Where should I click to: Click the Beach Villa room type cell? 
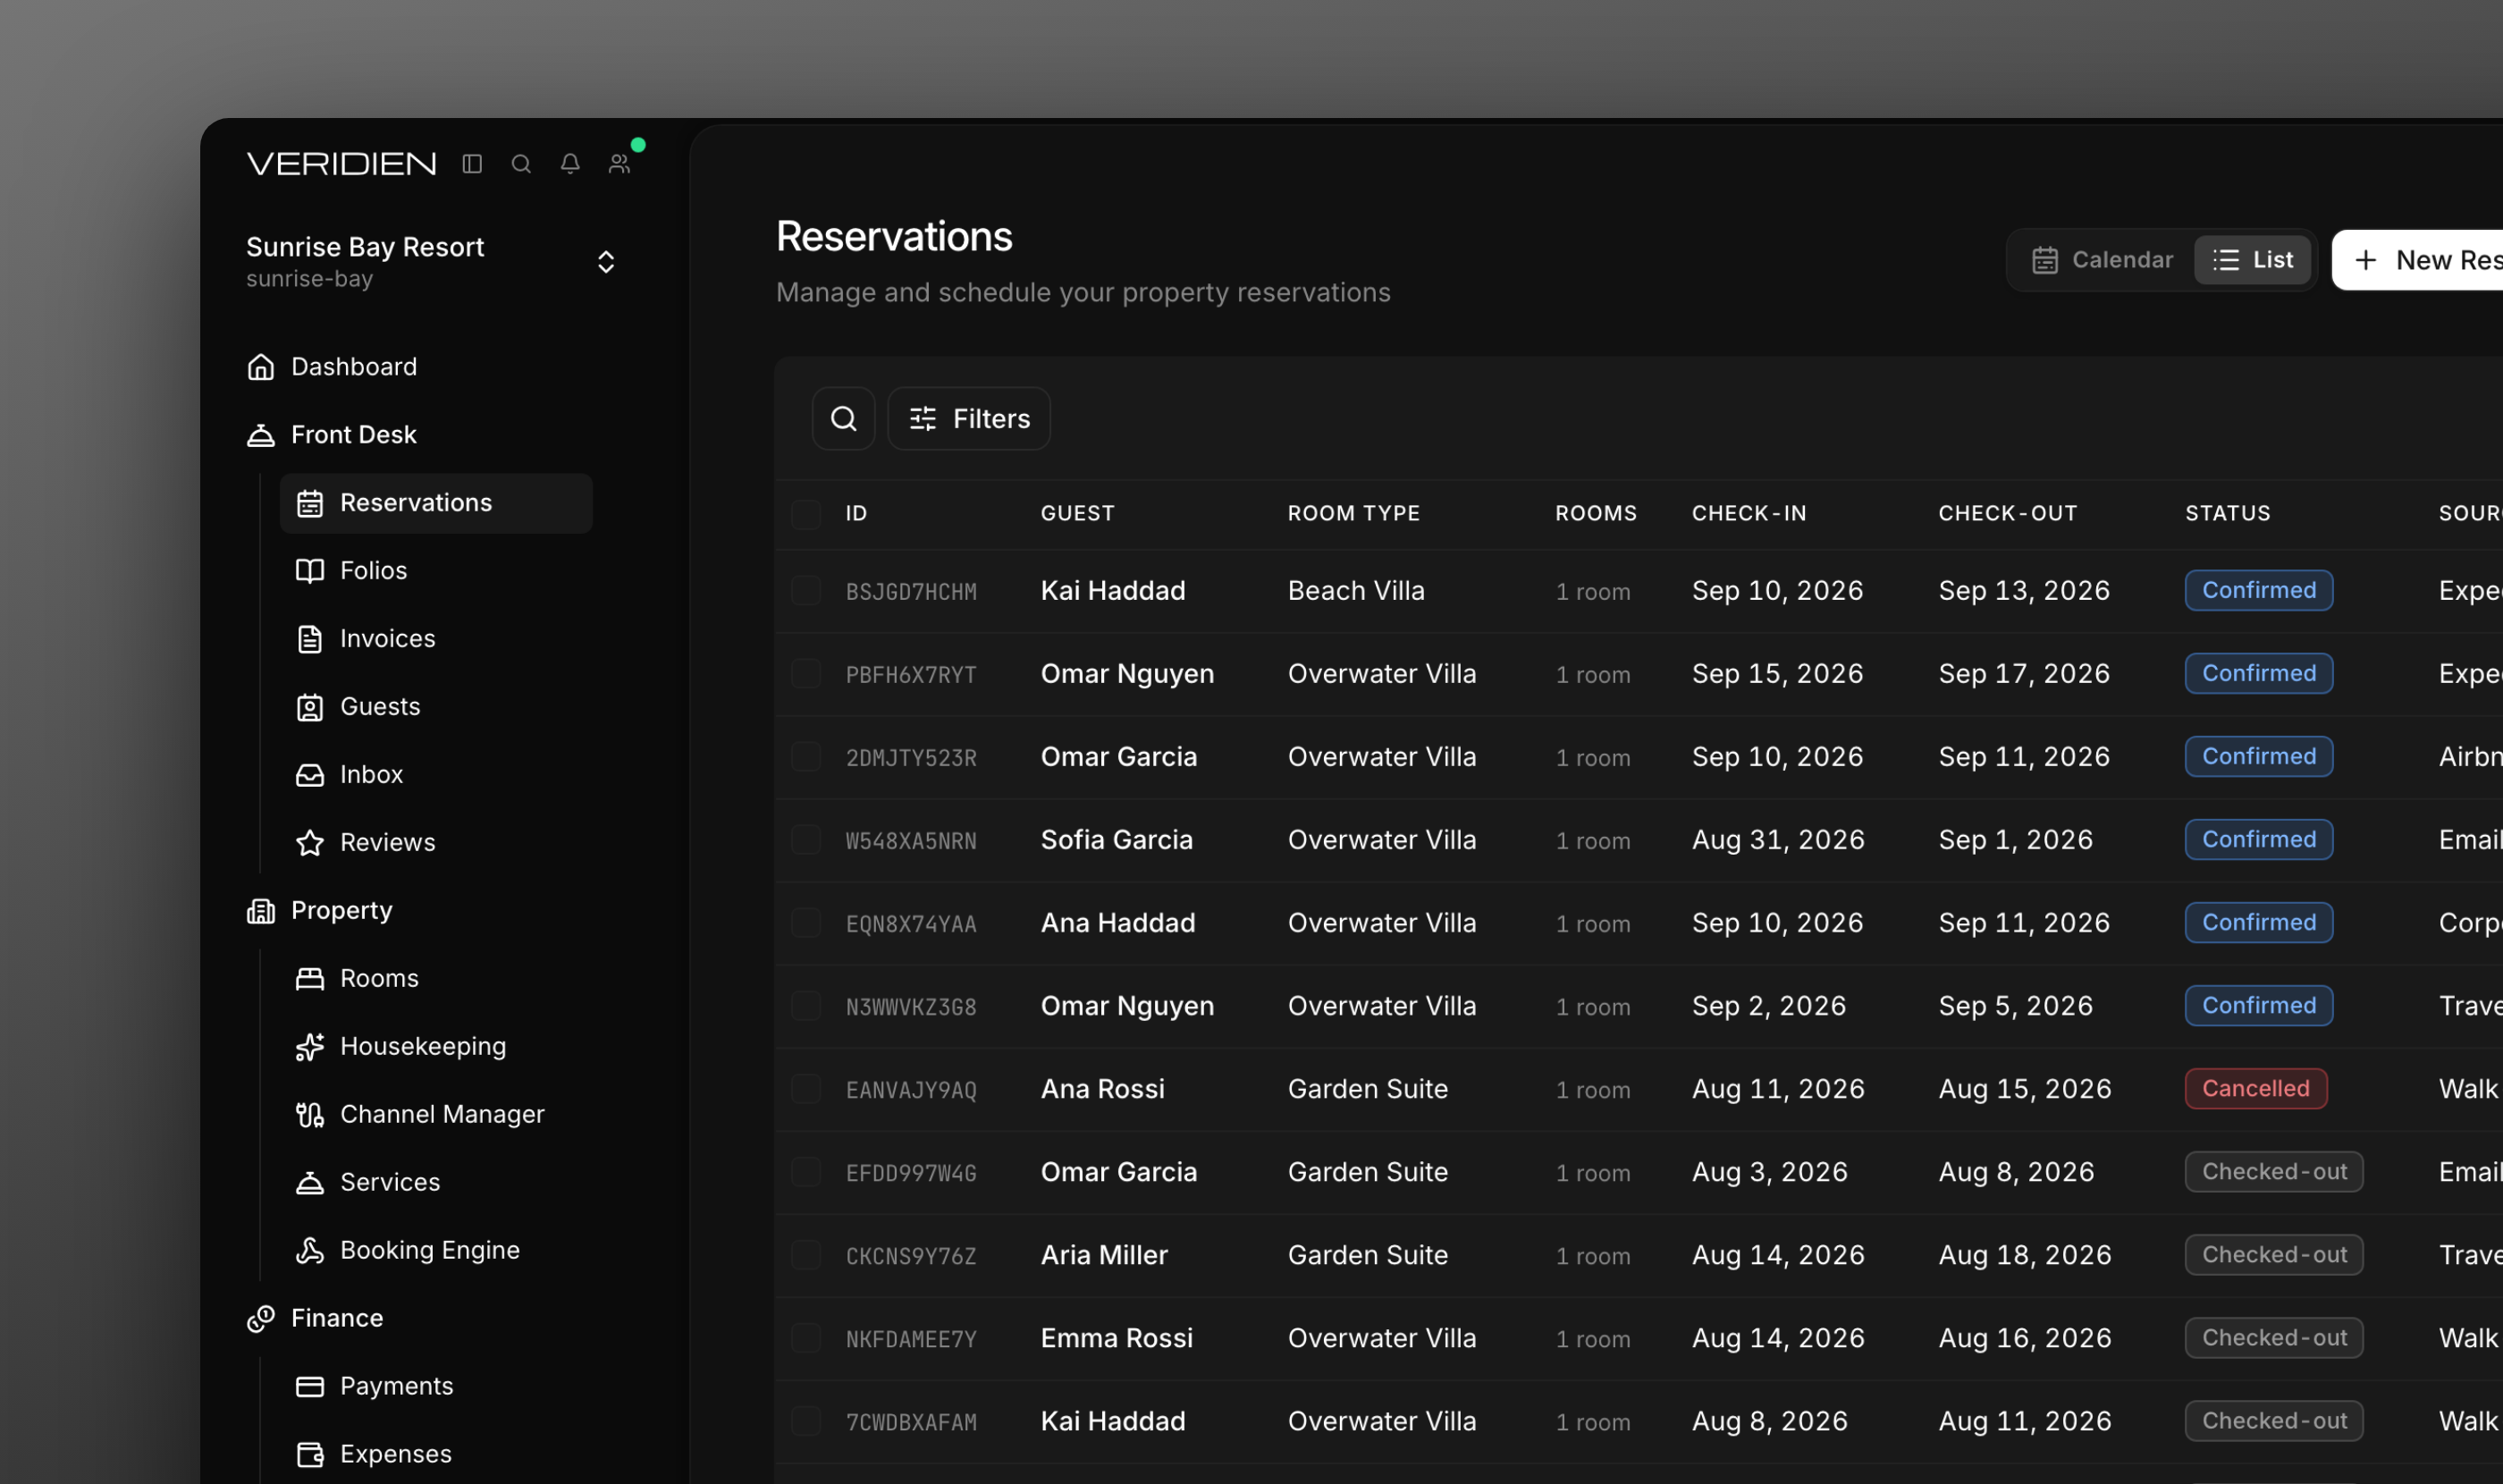click(1355, 591)
